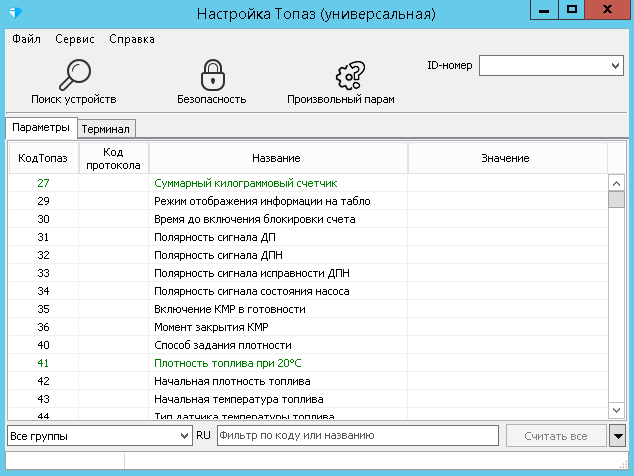Viewport: 634px width, 476px height.
Task: Click scrollbar up arrow in parameter table
Action: tap(616, 184)
